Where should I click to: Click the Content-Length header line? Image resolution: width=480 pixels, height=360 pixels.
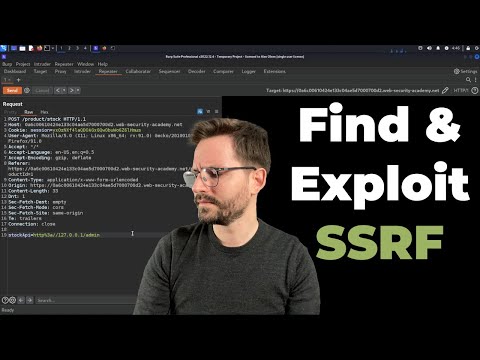[x=33, y=191]
